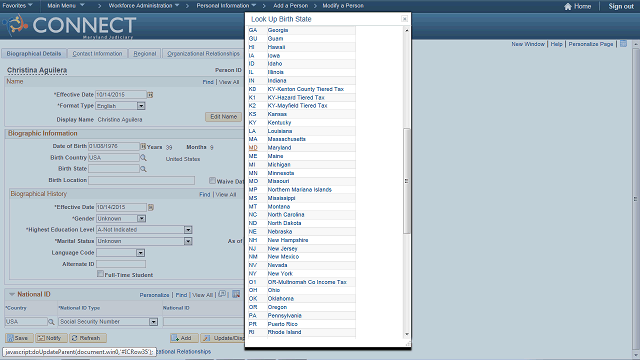Click the Edit Name button

[x=223, y=117]
